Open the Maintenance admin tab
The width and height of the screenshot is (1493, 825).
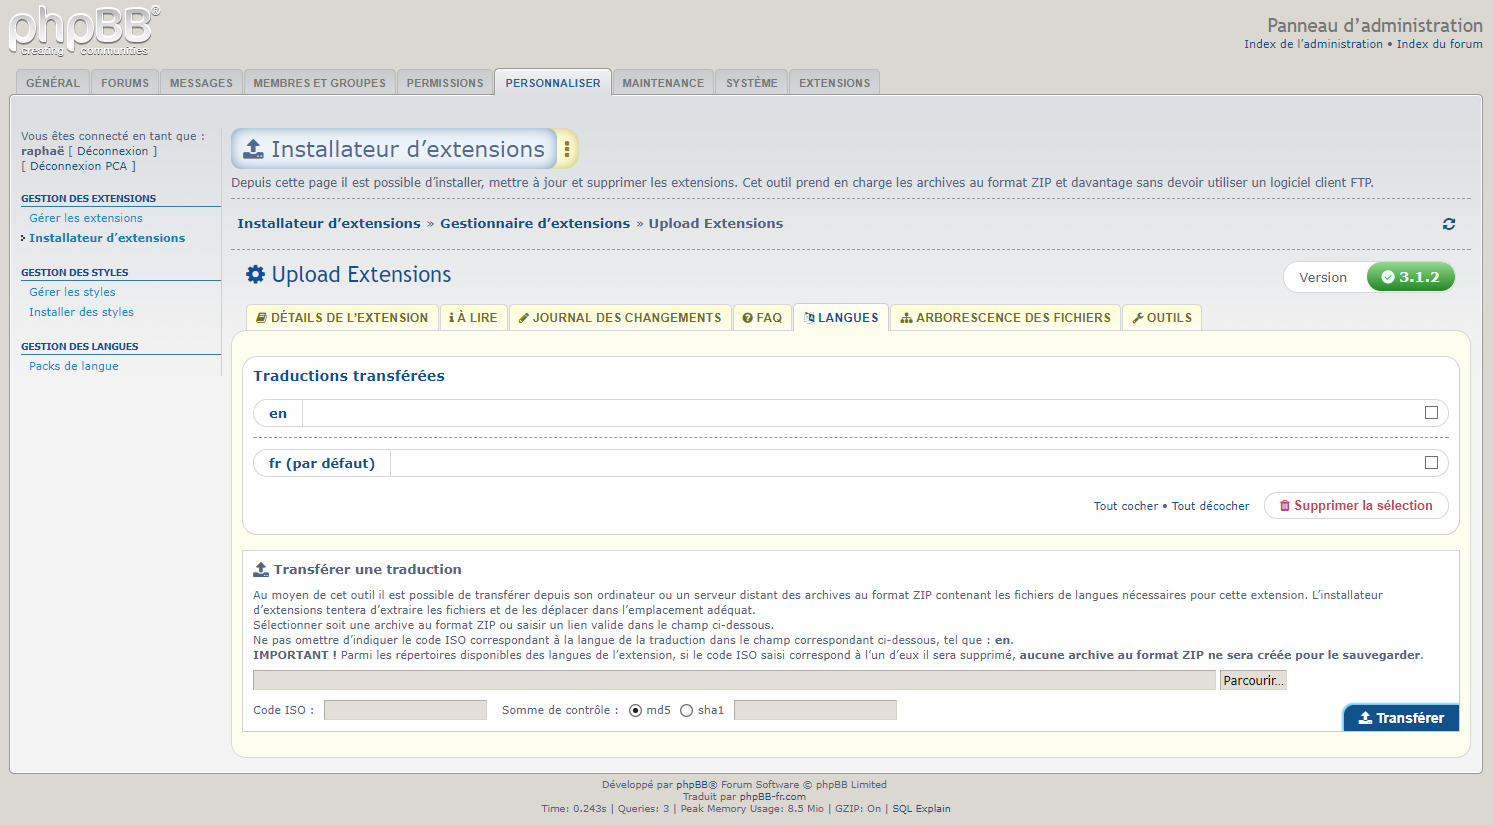[662, 83]
